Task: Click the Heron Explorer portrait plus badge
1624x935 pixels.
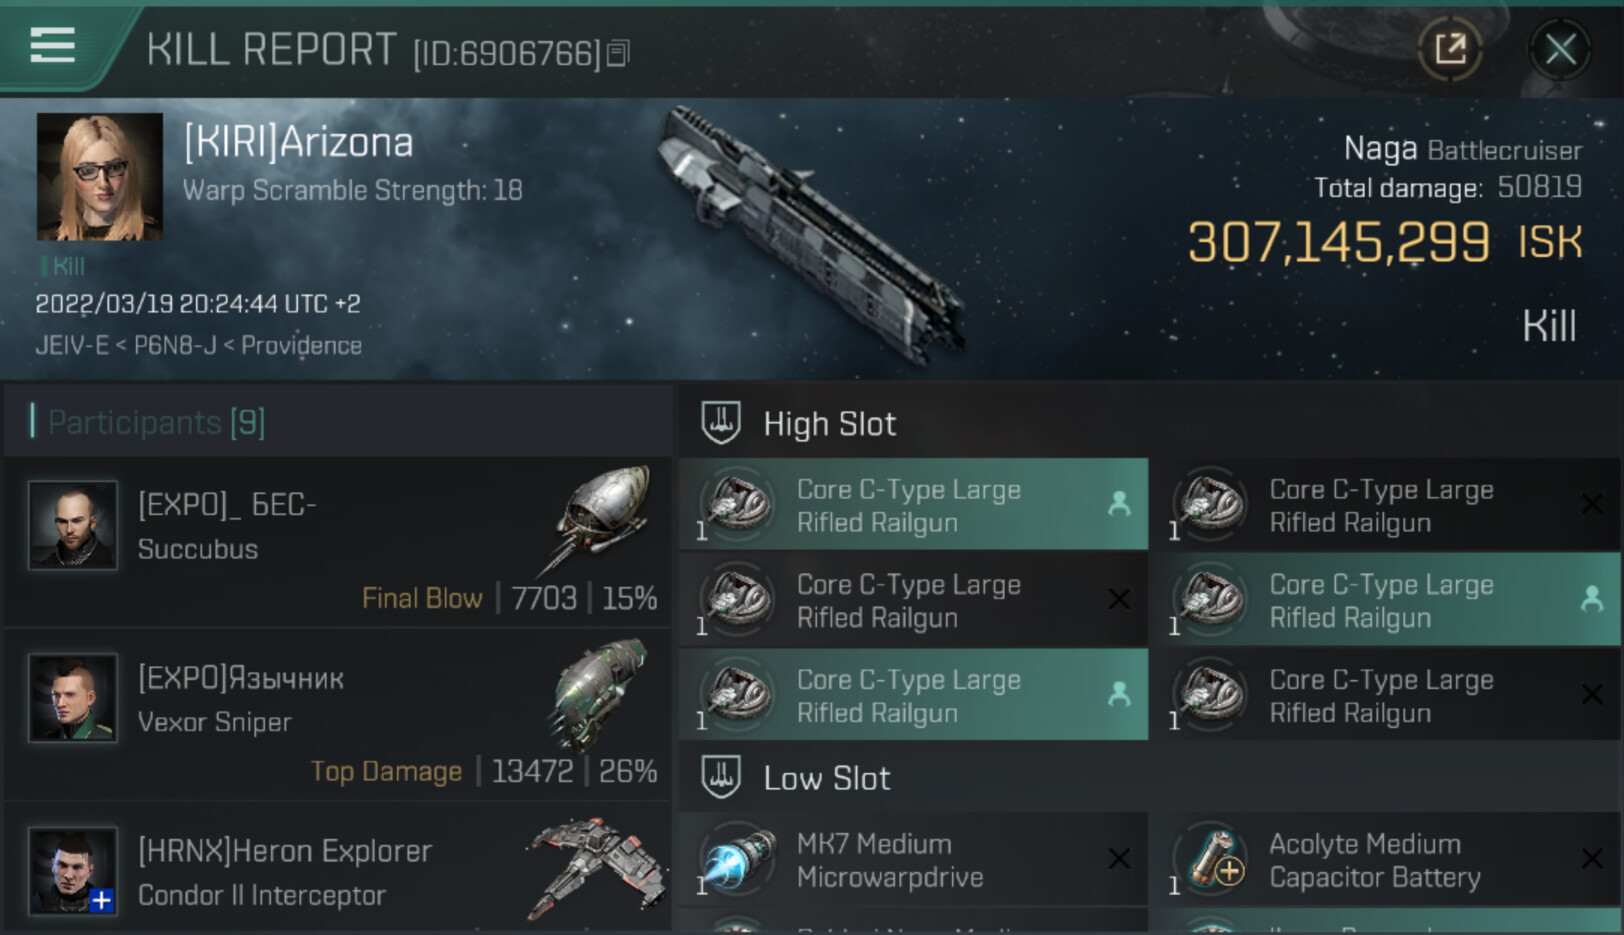Action: pos(101,900)
